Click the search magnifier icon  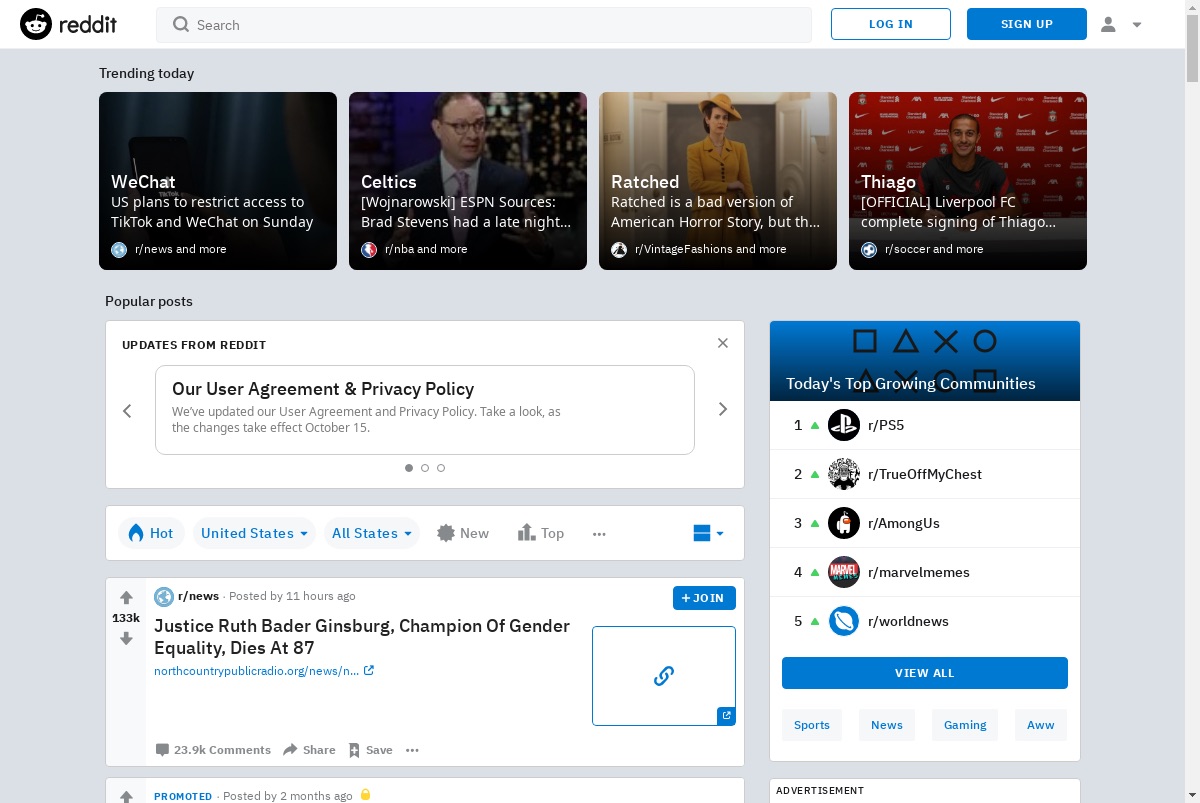(x=181, y=24)
